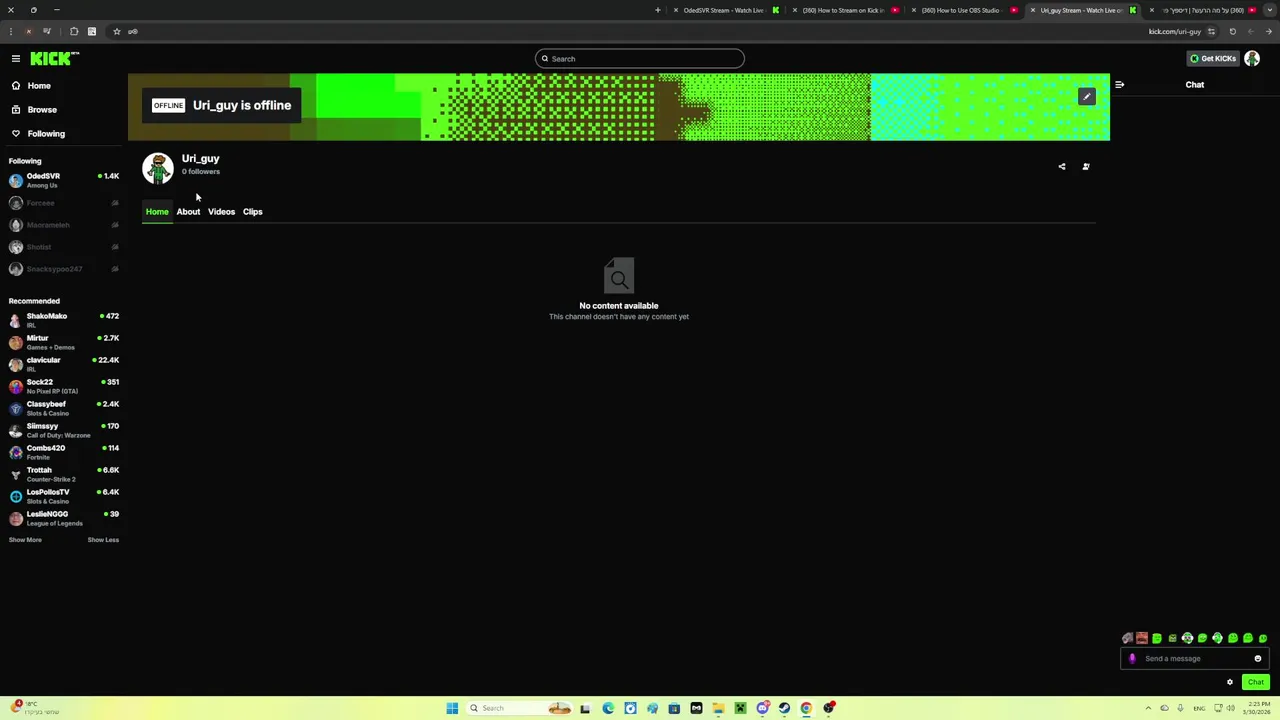Viewport: 1280px width, 720px height.
Task: Switch to How to Use OBS Studio tab
Action: [965, 10]
